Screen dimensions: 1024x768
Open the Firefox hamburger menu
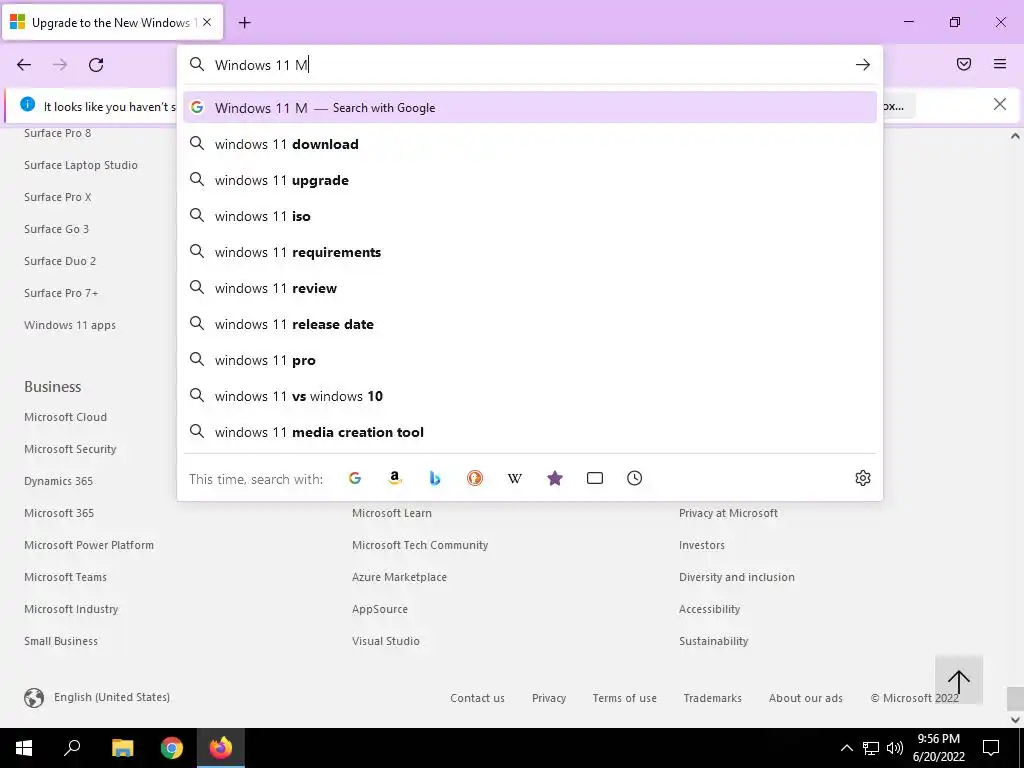coord(1000,64)
